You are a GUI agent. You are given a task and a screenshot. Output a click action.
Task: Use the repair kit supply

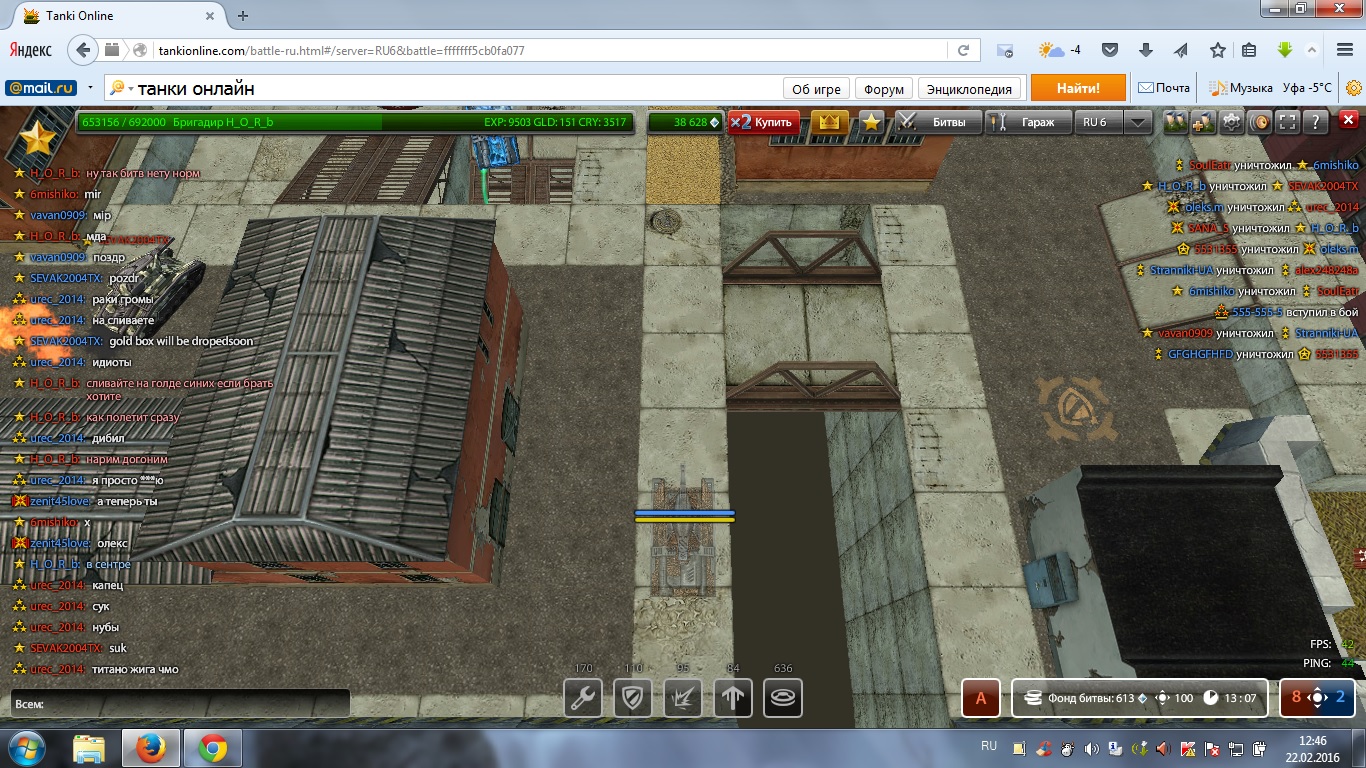point(583,698)
